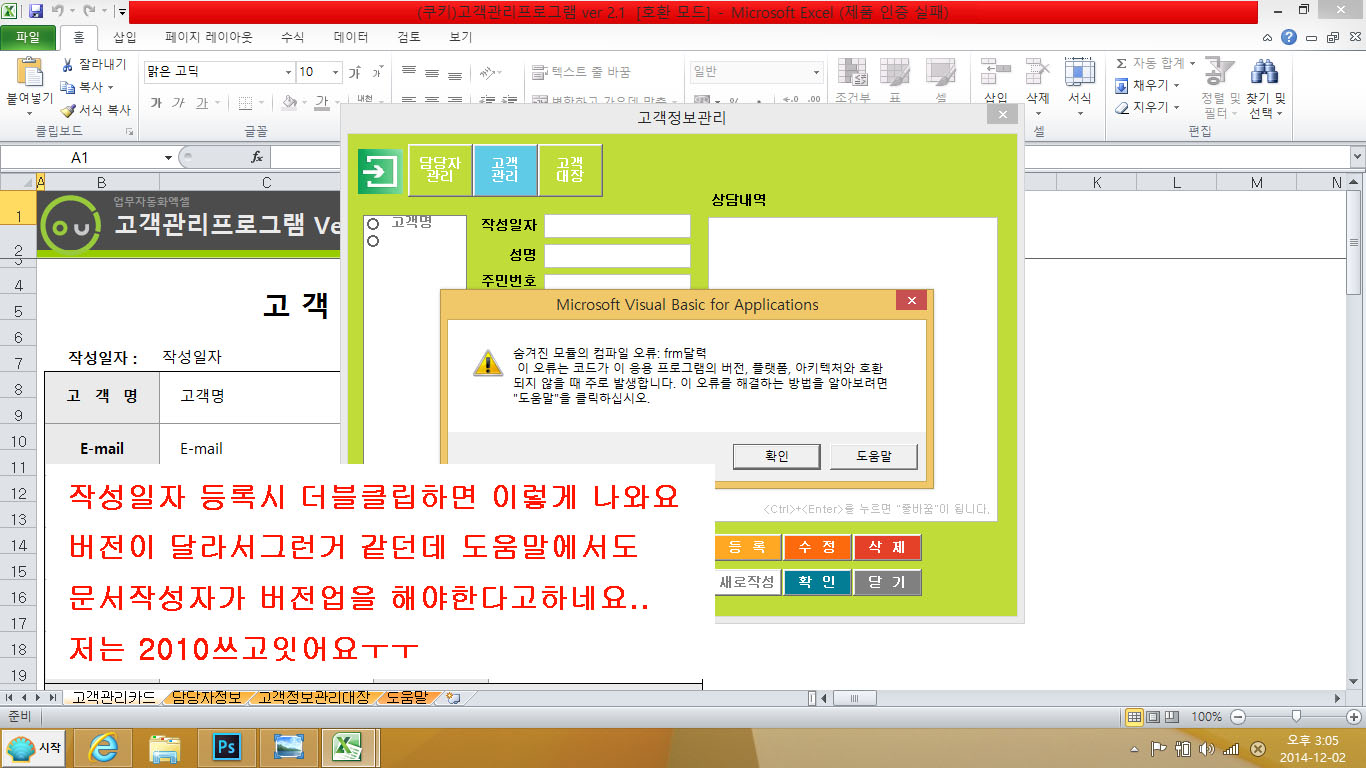Switch to Normal view in the status bar

pos(1134,717)
